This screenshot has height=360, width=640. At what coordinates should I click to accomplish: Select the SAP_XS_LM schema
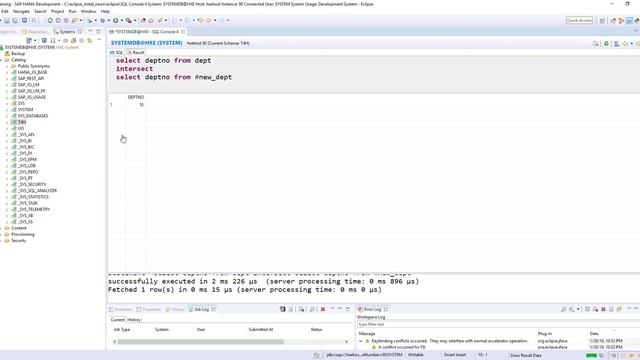(29, 85)
